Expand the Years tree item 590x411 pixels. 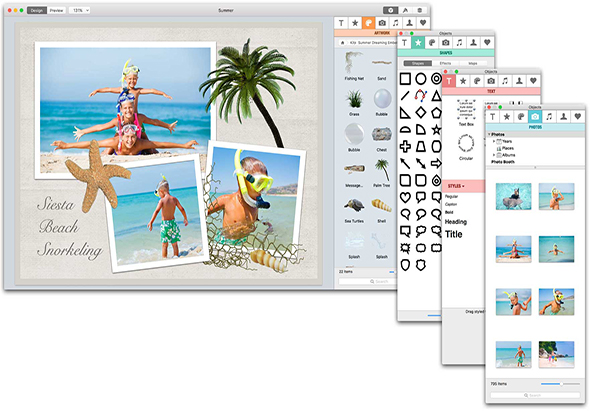(494, 141)
